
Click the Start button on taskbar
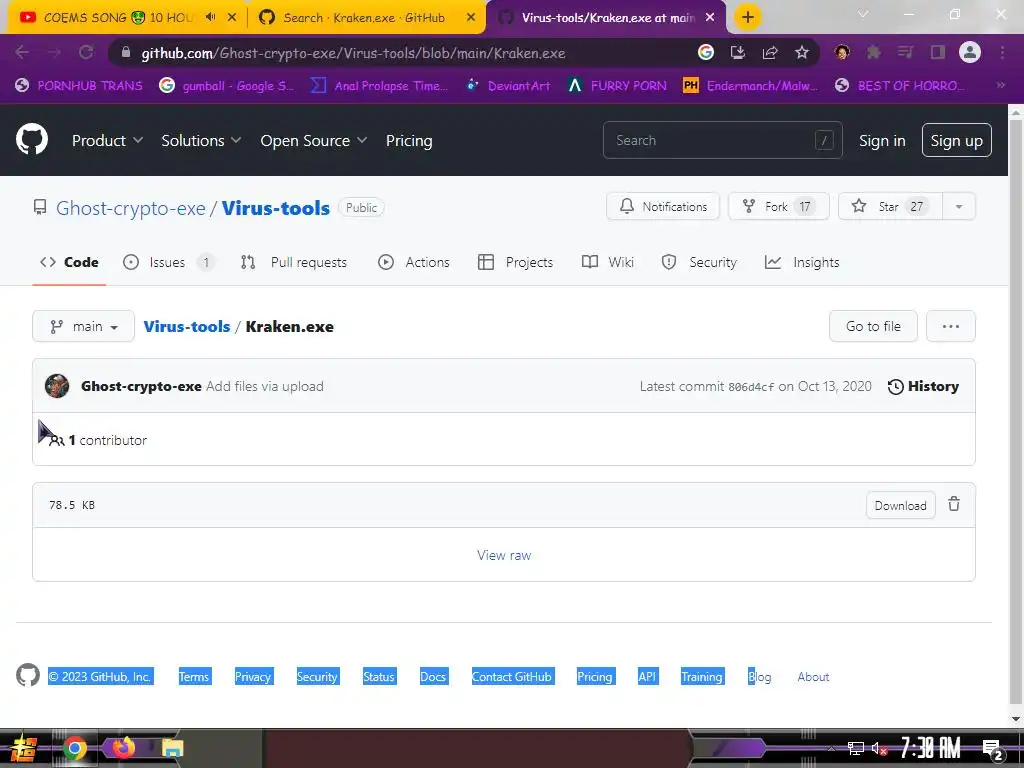(23, 748)
